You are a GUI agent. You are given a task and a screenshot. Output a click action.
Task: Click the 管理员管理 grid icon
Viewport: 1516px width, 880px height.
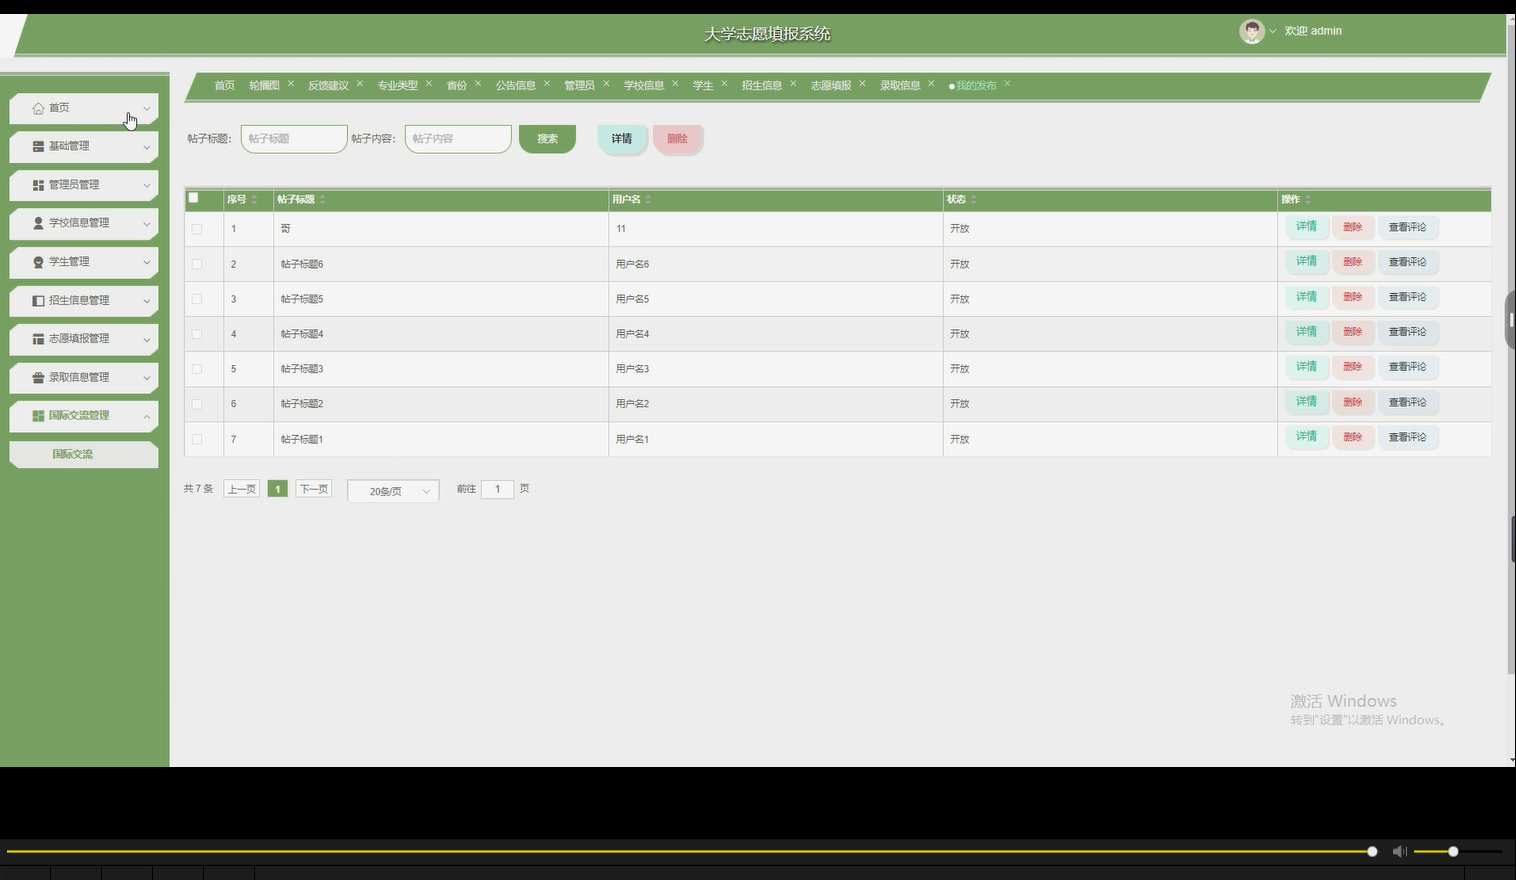38,185
